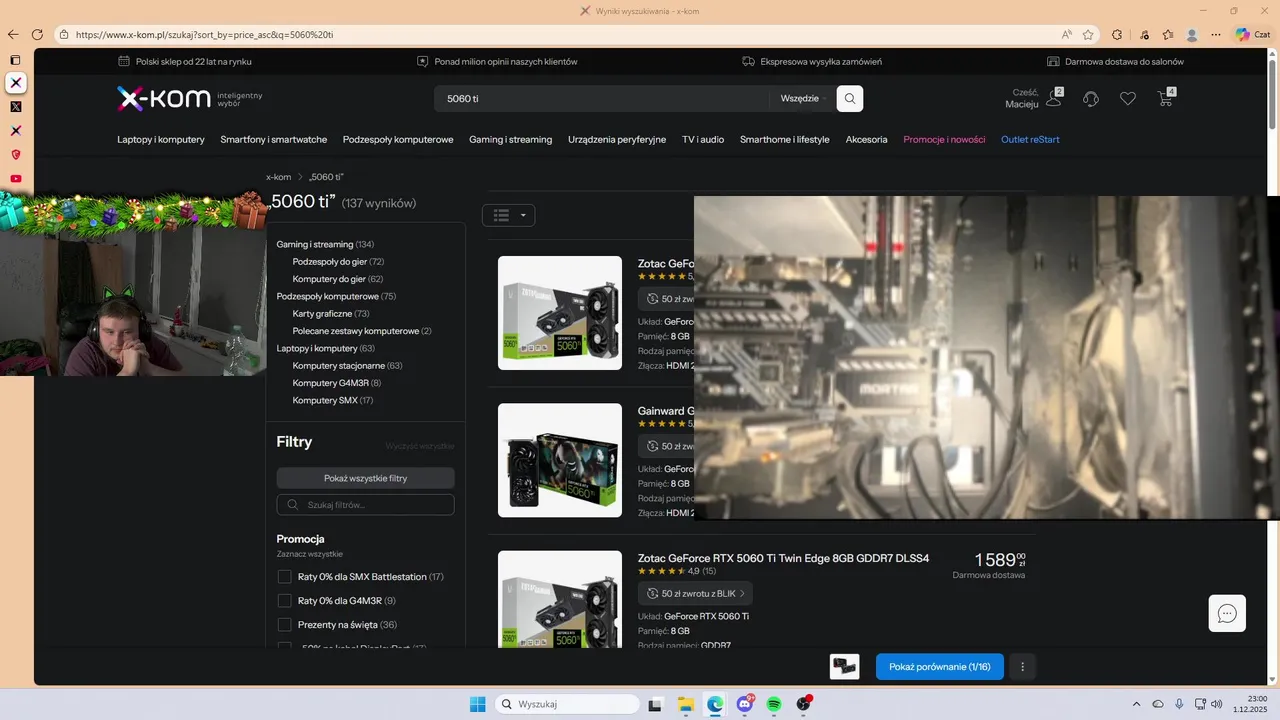
Task: Select Komputery G4M3R category
Action: click(336, 383)
